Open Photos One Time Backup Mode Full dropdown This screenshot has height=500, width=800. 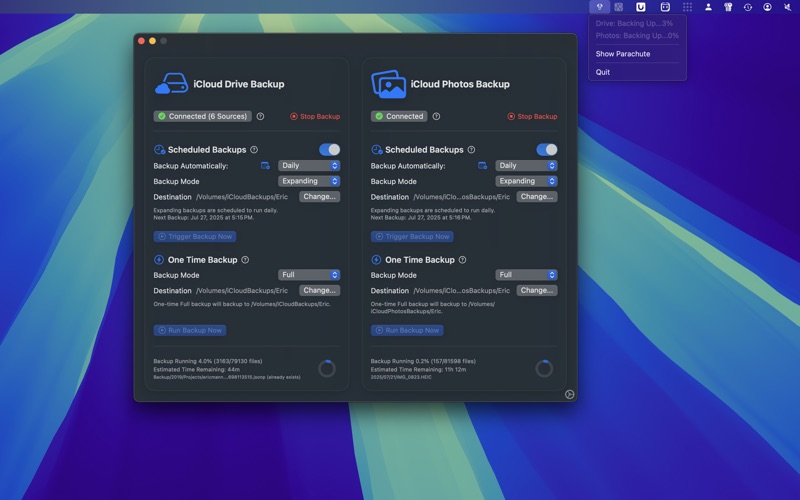527,275
